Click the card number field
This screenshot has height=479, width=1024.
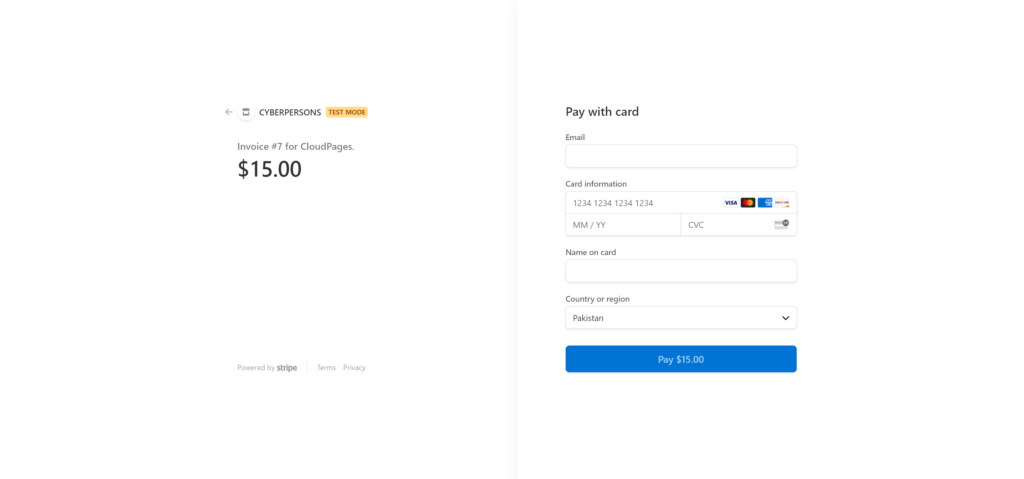(x=681, y=203)
